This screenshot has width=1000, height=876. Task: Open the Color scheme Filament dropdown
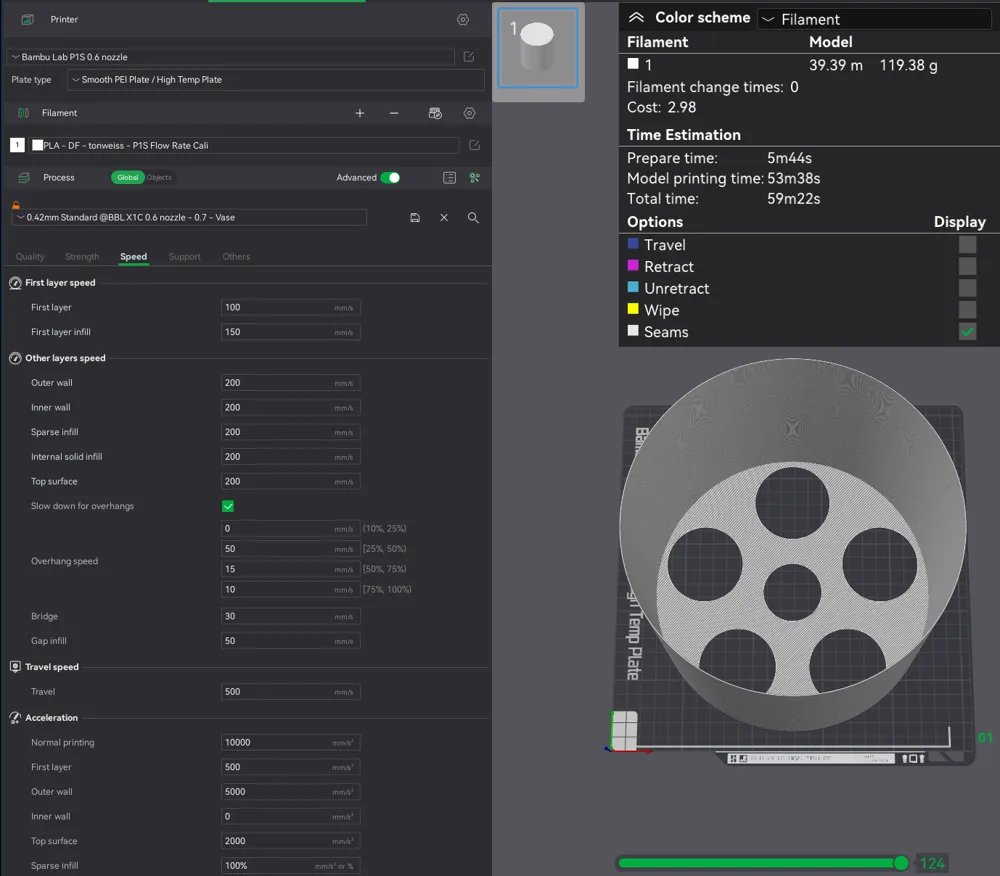pos(875,19)
